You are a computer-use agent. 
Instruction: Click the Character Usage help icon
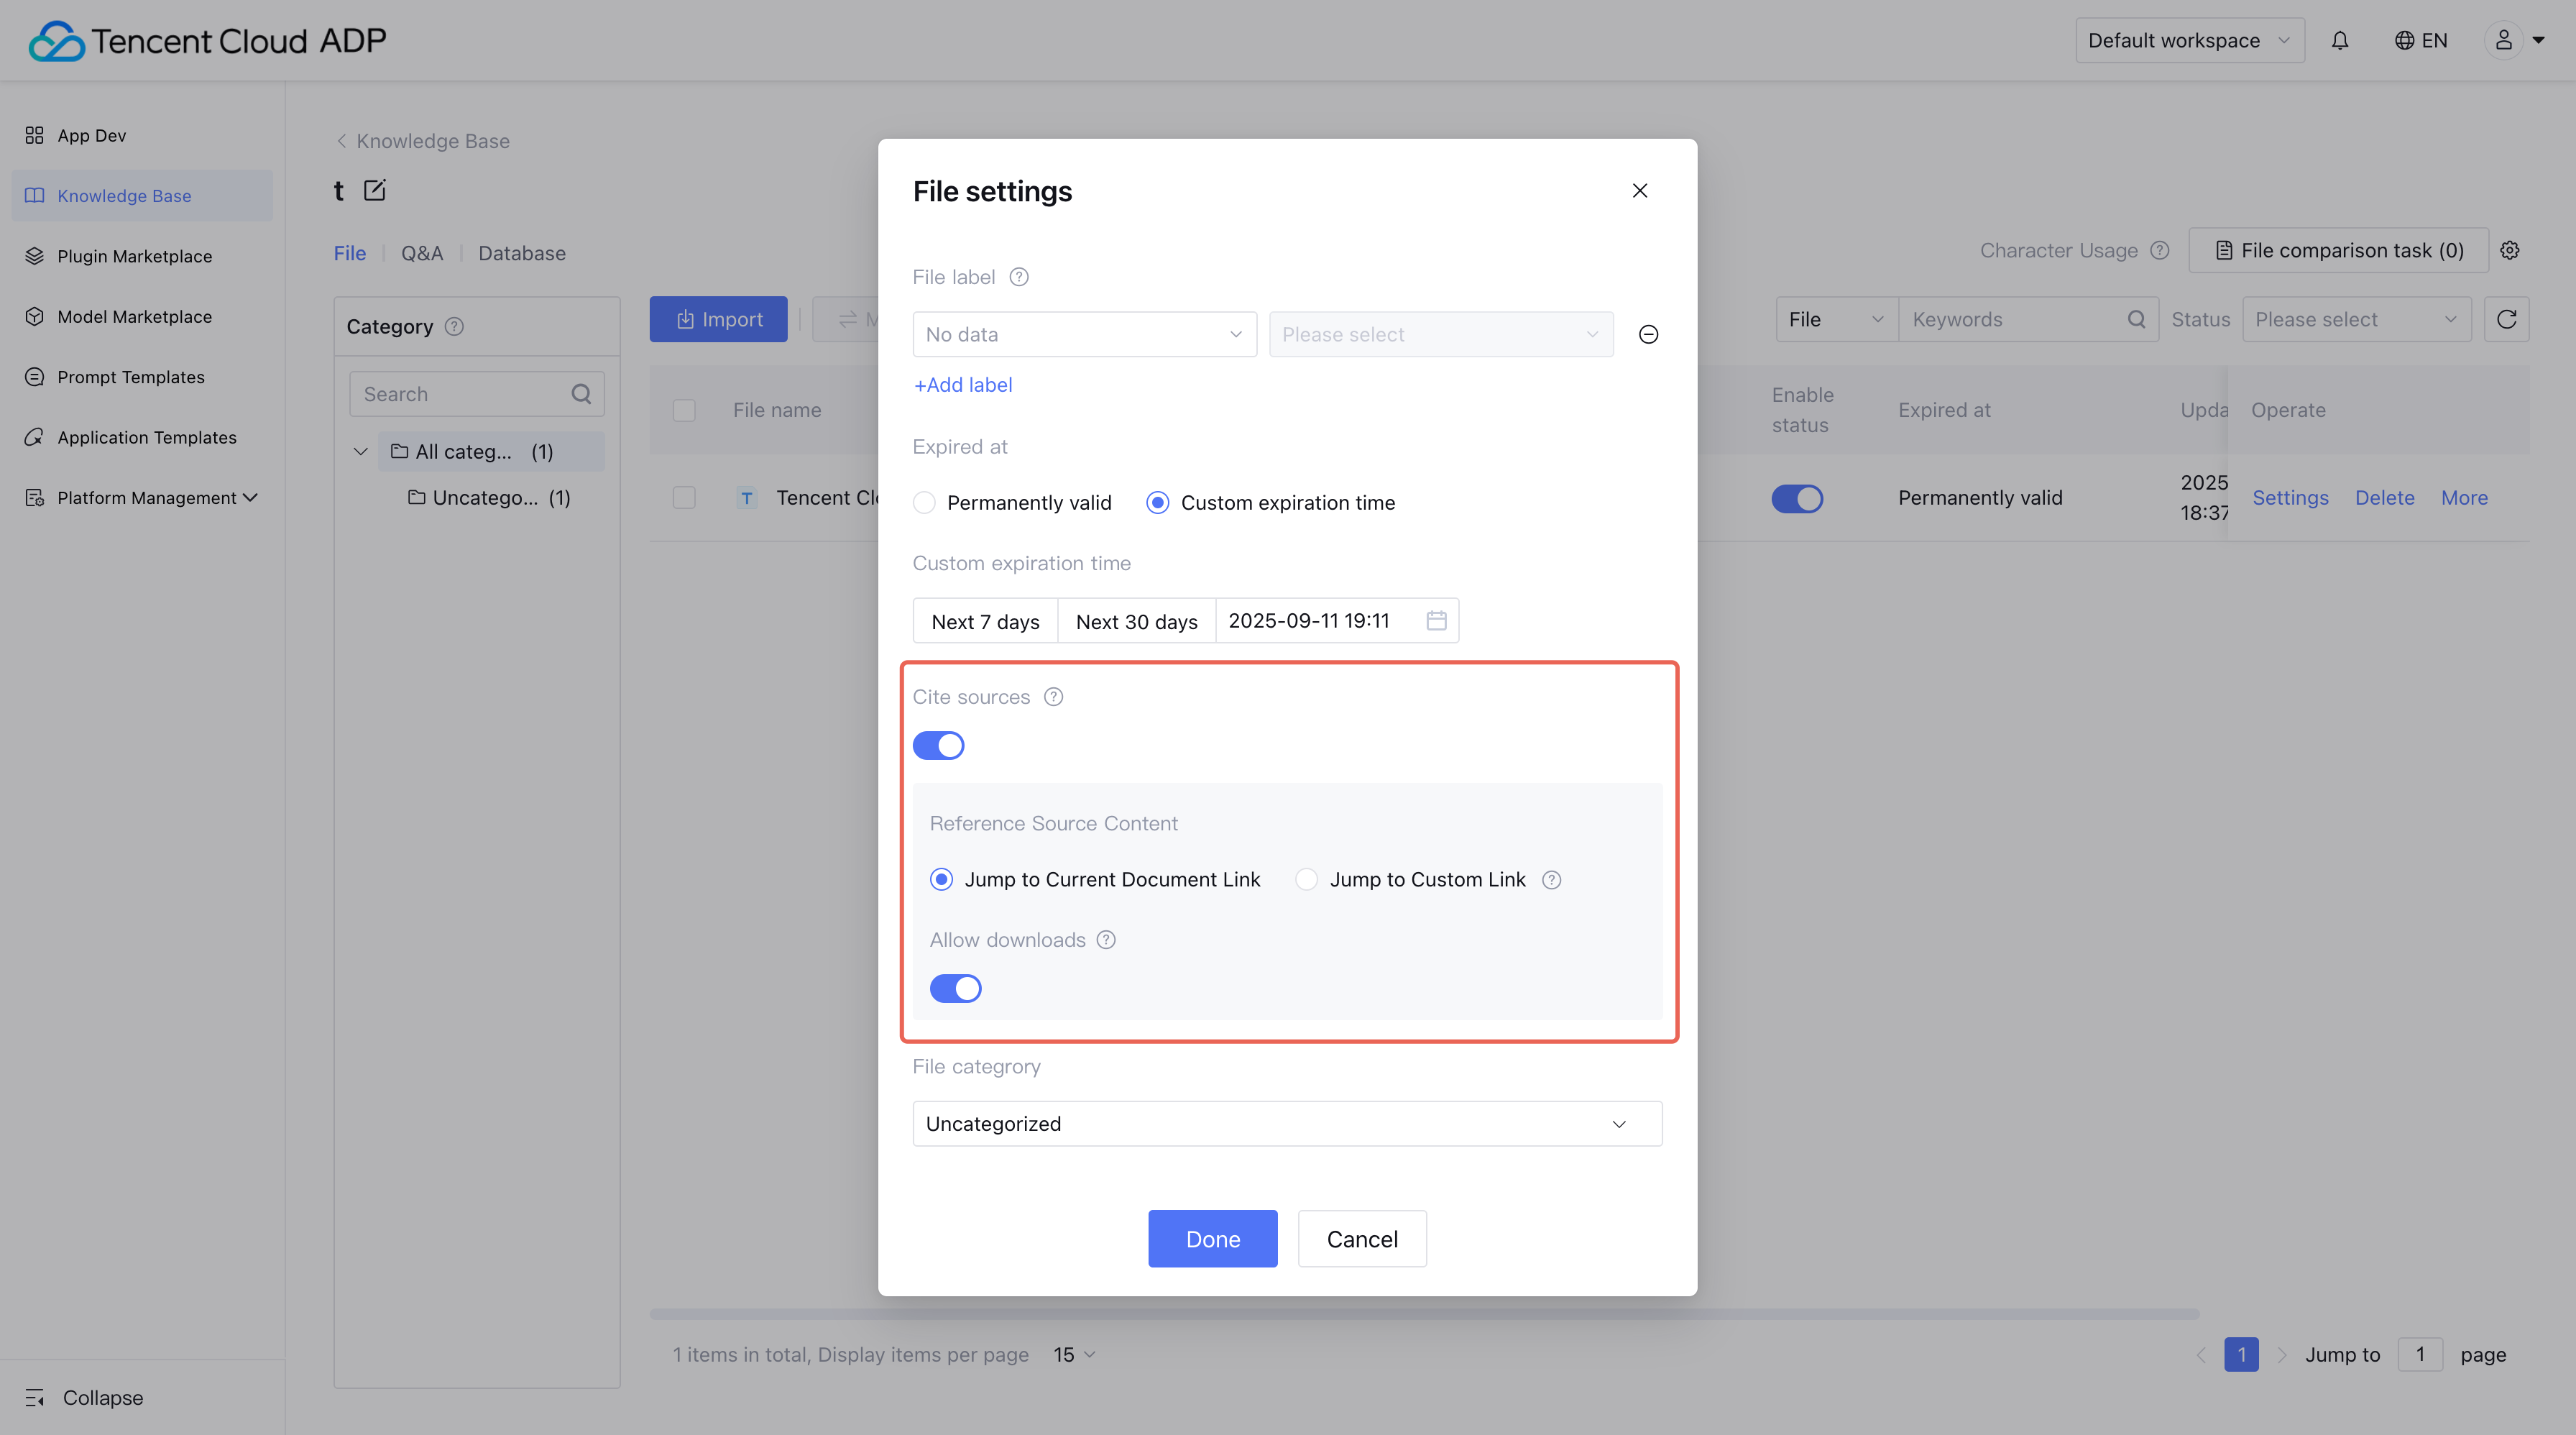(2160, 250)
